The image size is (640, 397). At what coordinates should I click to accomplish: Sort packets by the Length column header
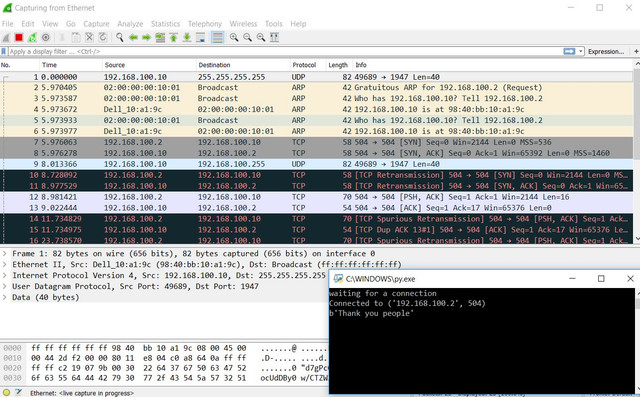point(338,65)
